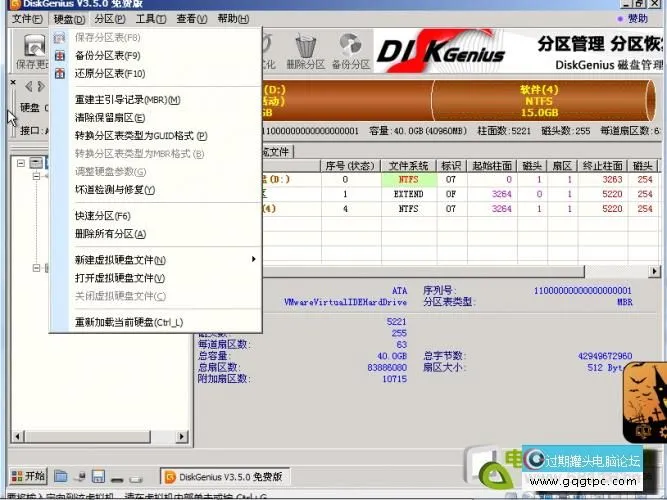Click the 0F flag cell

[x=451, y=194]
